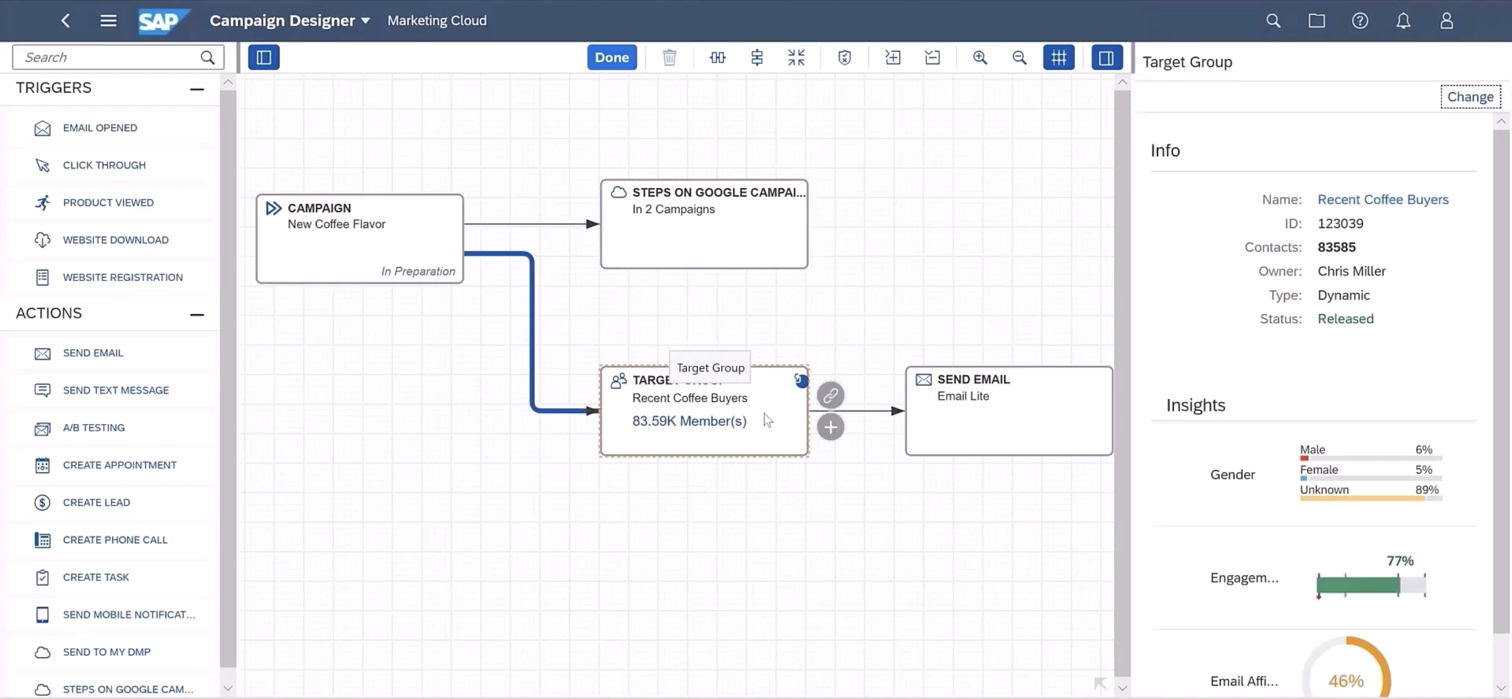Click the Engagement score progress bar

(x=1371, y=584)
